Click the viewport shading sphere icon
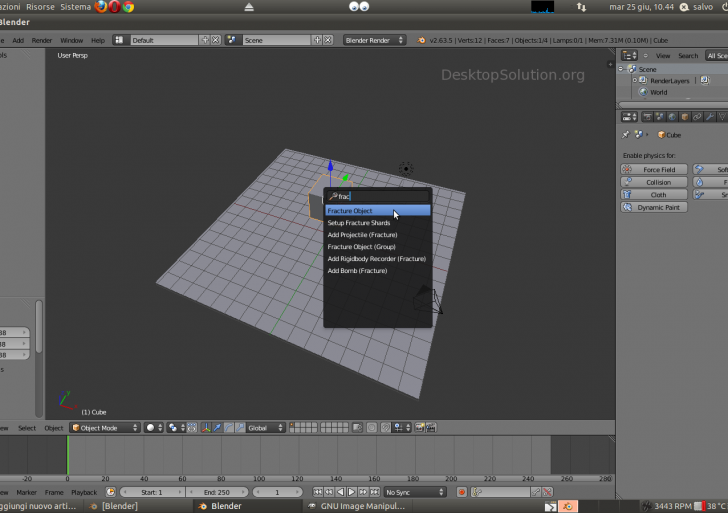 (152, 428)
